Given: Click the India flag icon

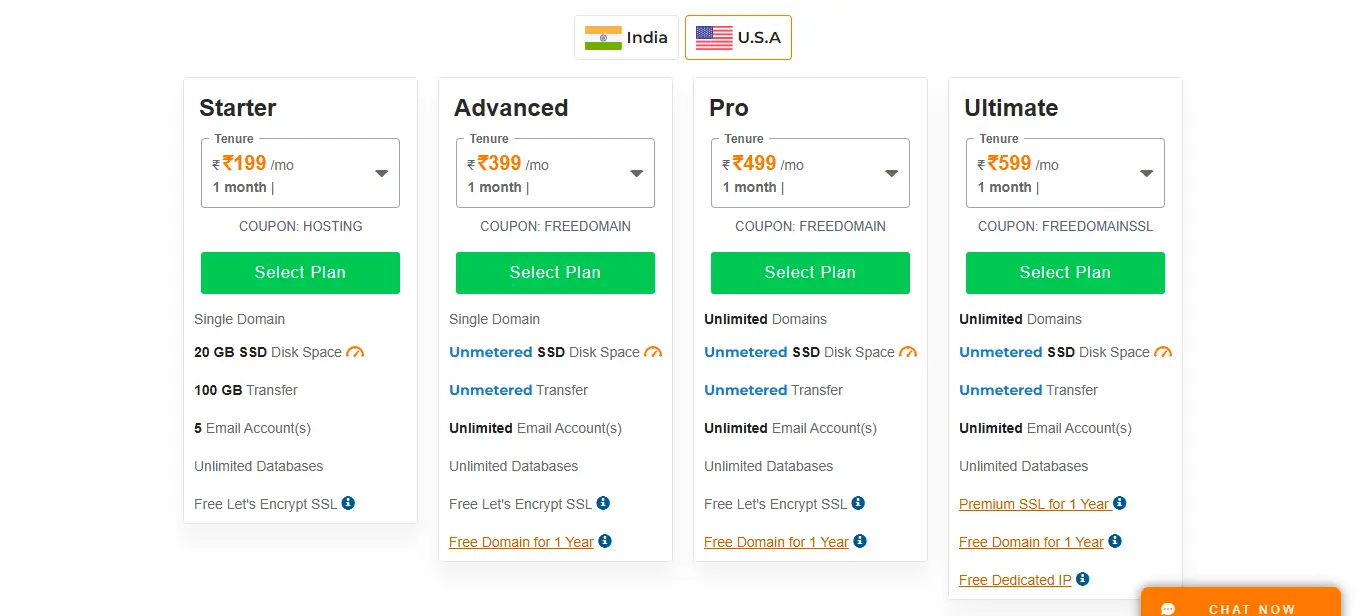Looking at the screenshot, I should point(601,36).
